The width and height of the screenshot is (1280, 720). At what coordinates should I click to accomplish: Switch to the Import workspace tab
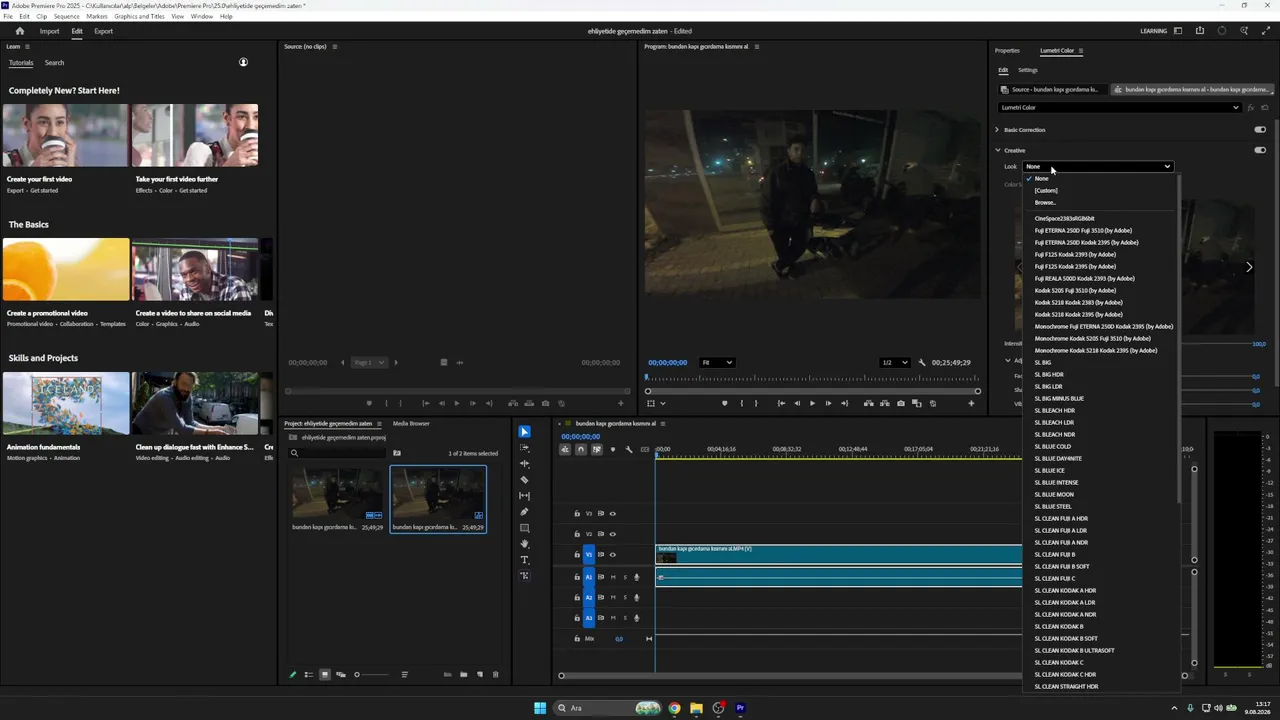click(49, 31)
